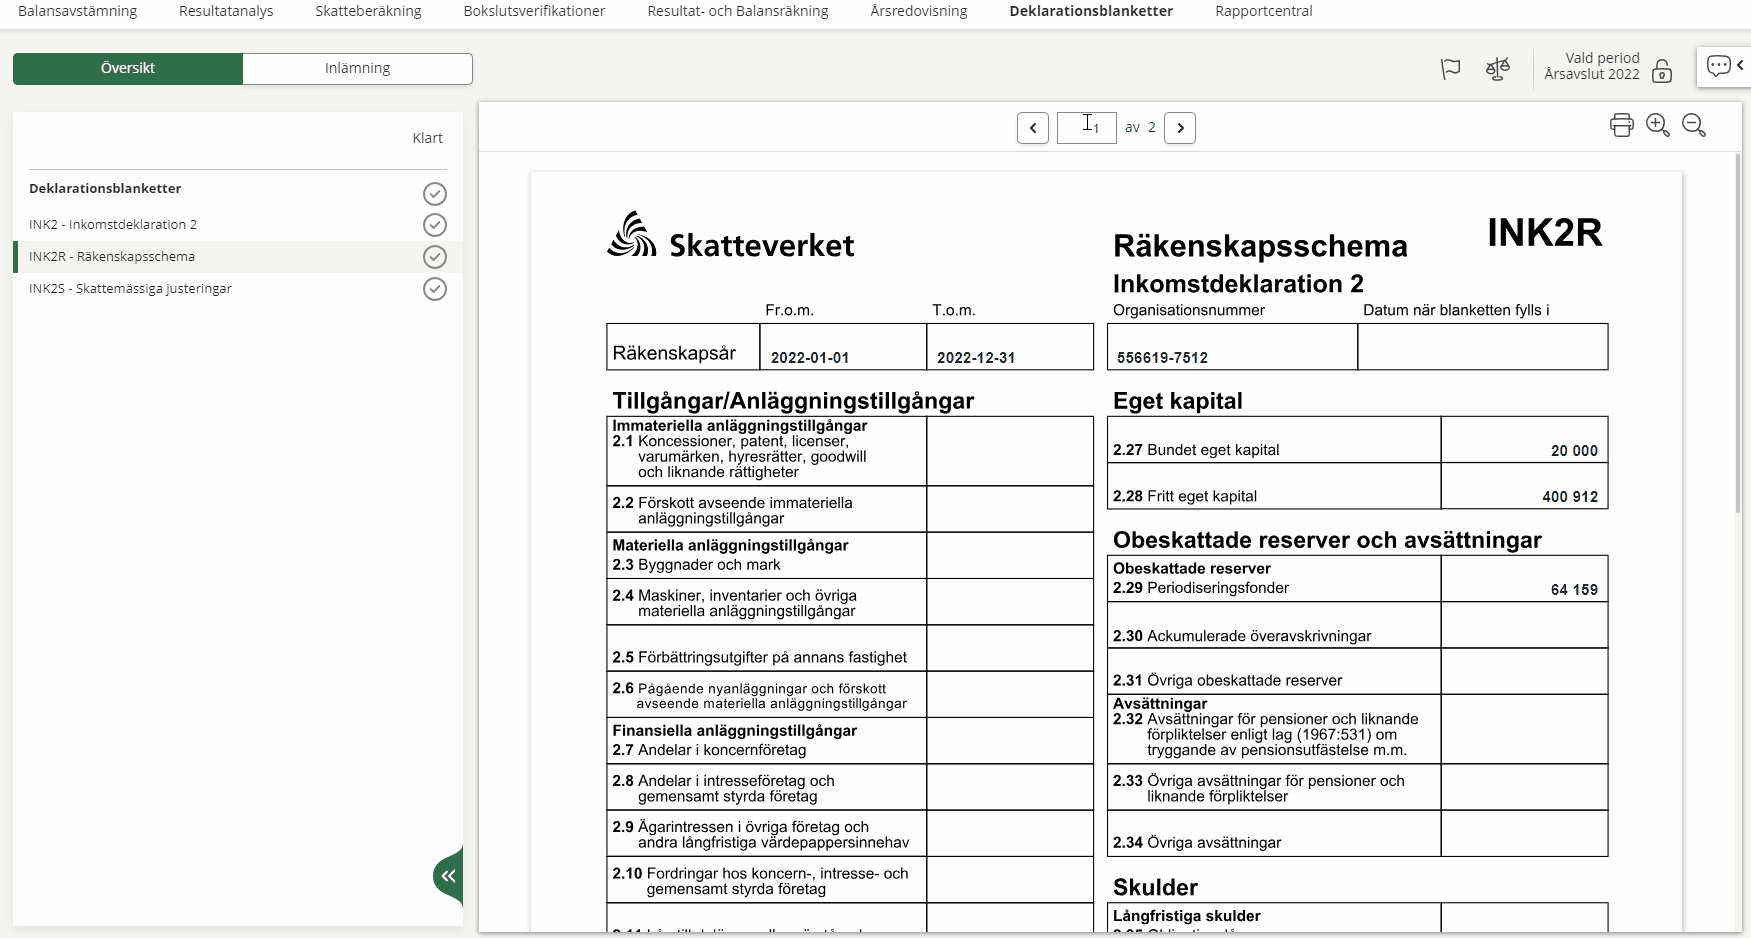Toggle Klart check for Deklarationsblanketter
This screenshot has height=938, width=1751.
(434, 193)
